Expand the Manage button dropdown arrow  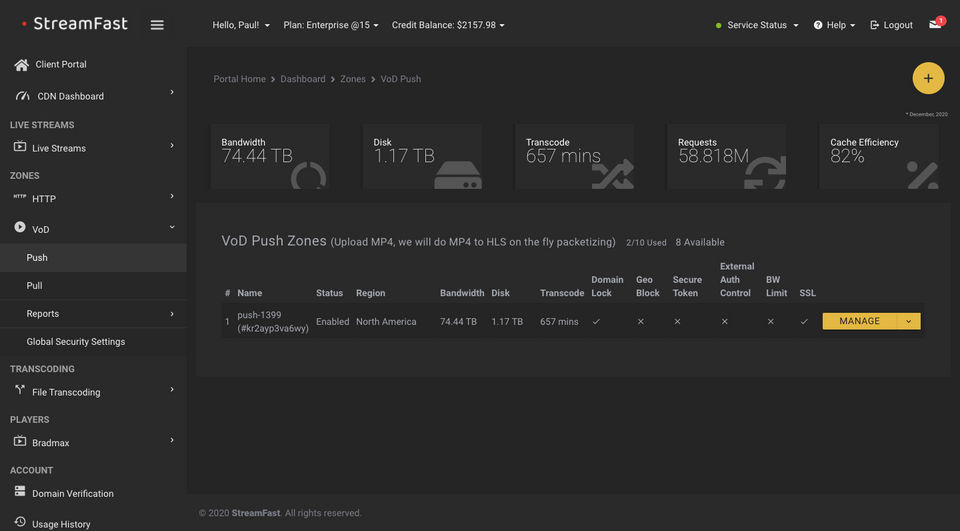(x=909, y=321)
